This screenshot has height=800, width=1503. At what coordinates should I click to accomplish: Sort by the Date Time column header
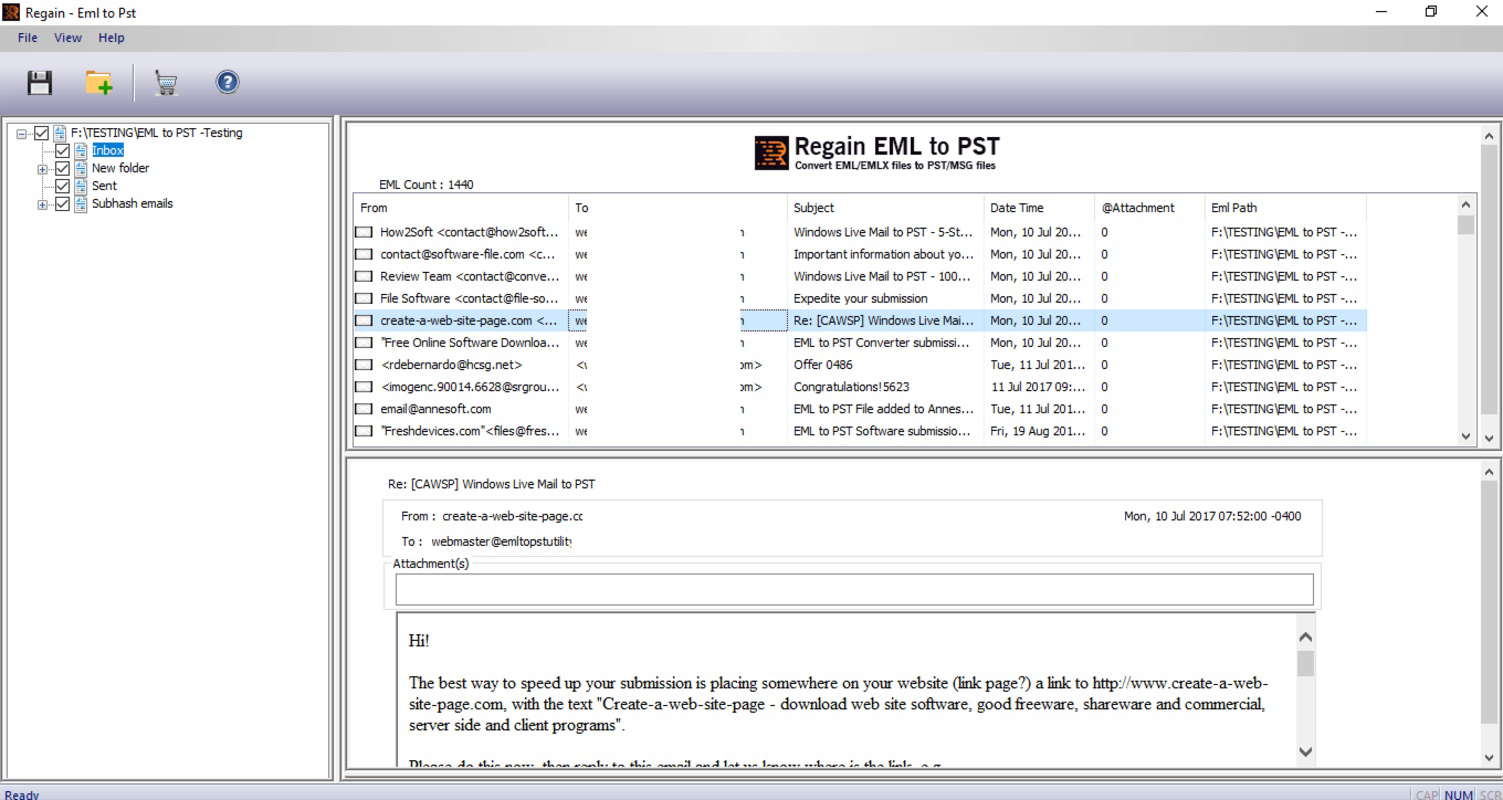tap(1039, 208)
